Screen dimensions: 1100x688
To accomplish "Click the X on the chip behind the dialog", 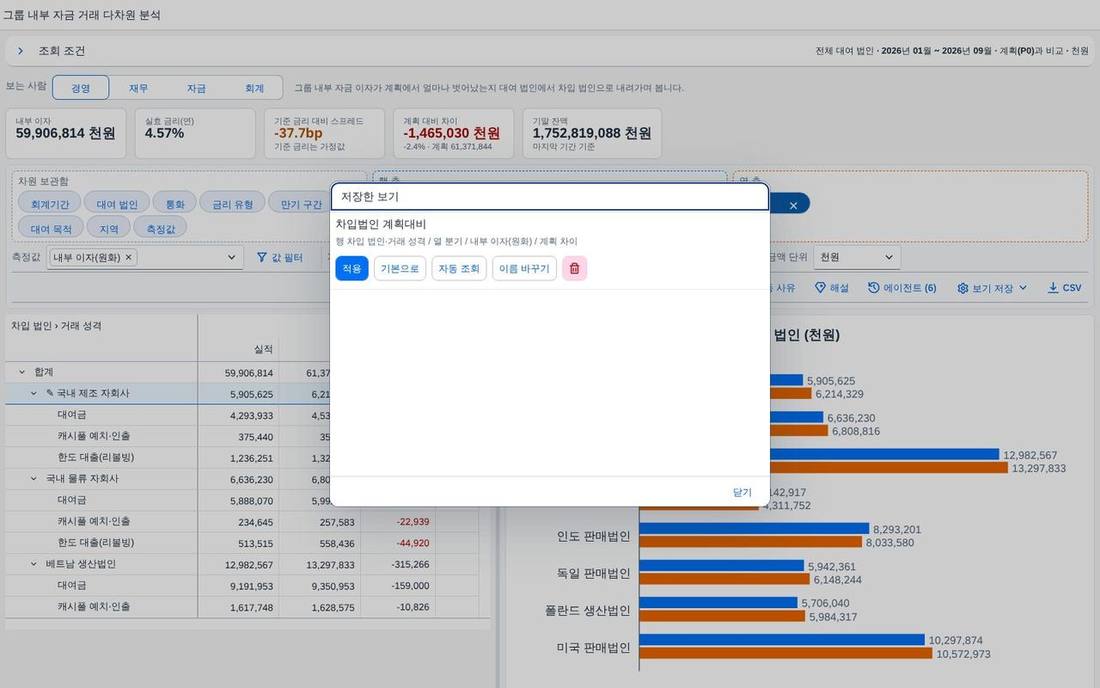I will tap(793, 205).
